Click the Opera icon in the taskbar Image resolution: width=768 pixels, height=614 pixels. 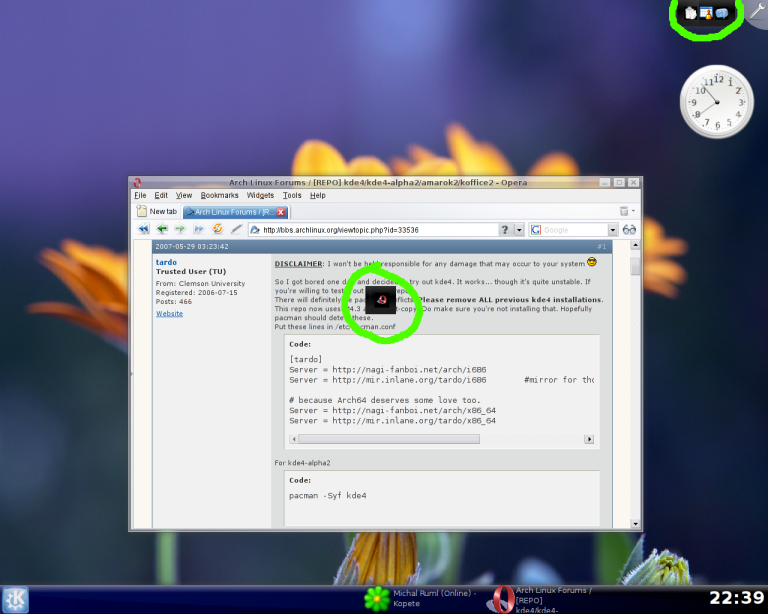pyautogui.click(x=501, y=599)
